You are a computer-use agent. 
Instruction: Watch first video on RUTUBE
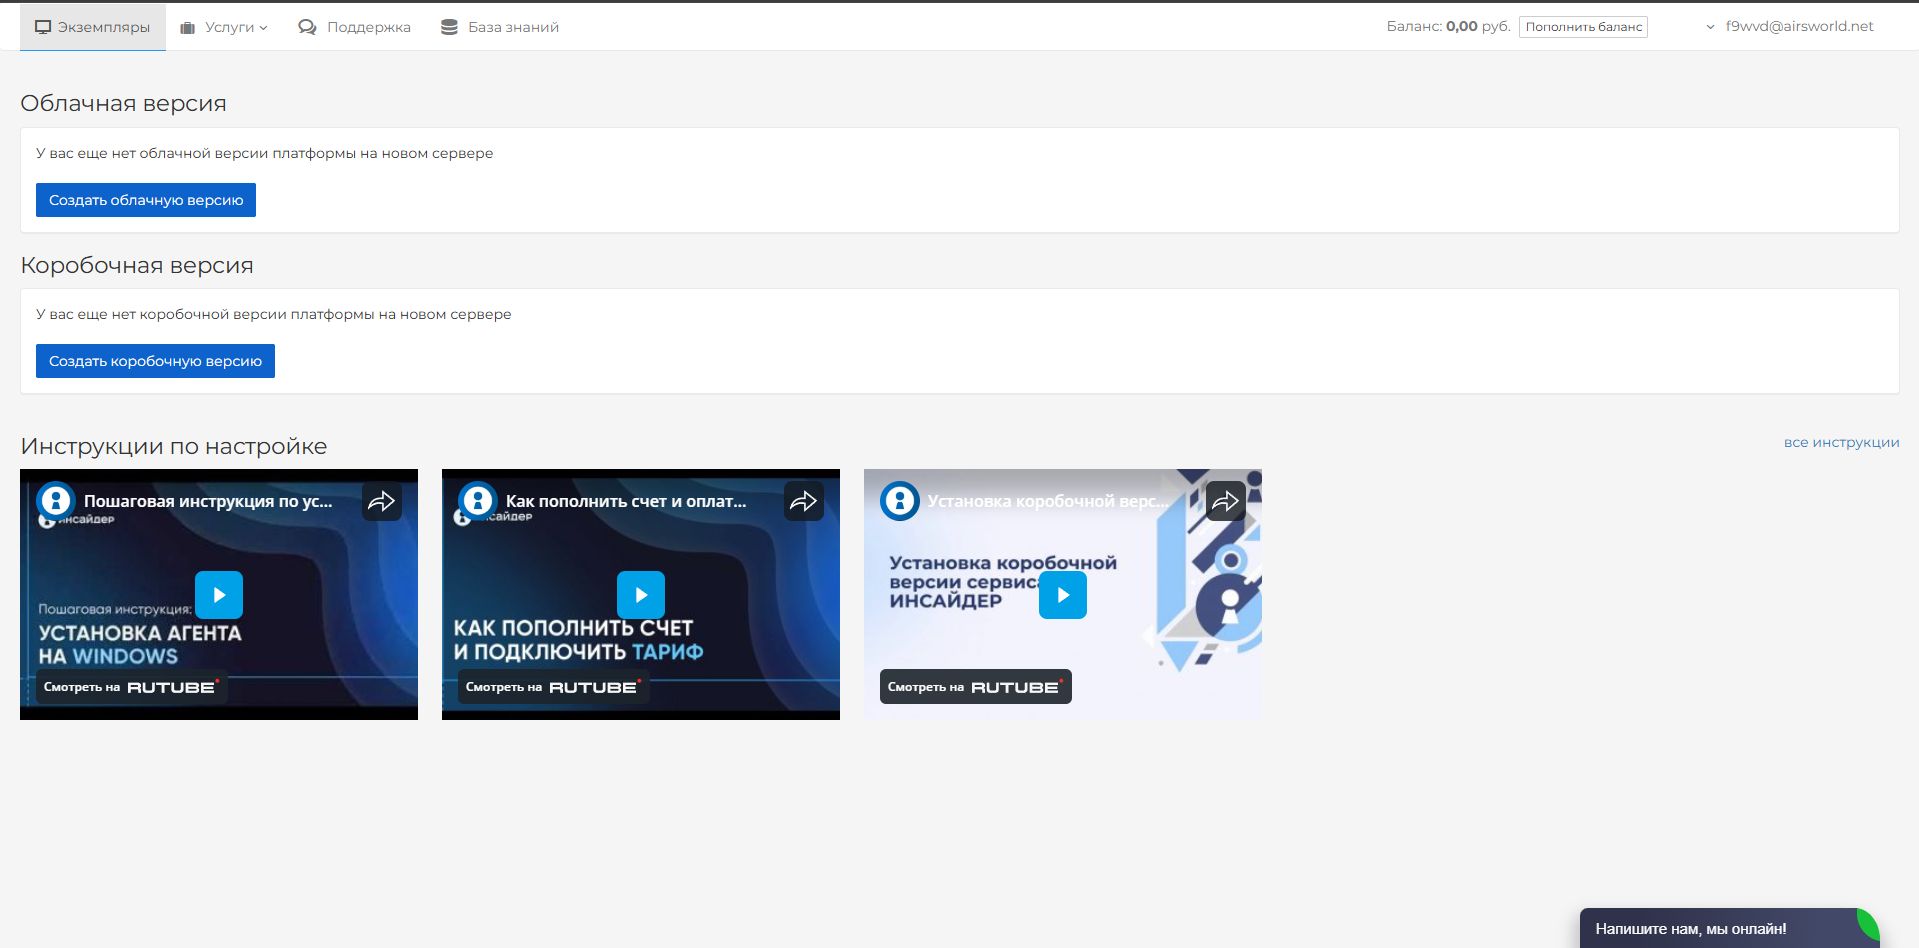130,687
